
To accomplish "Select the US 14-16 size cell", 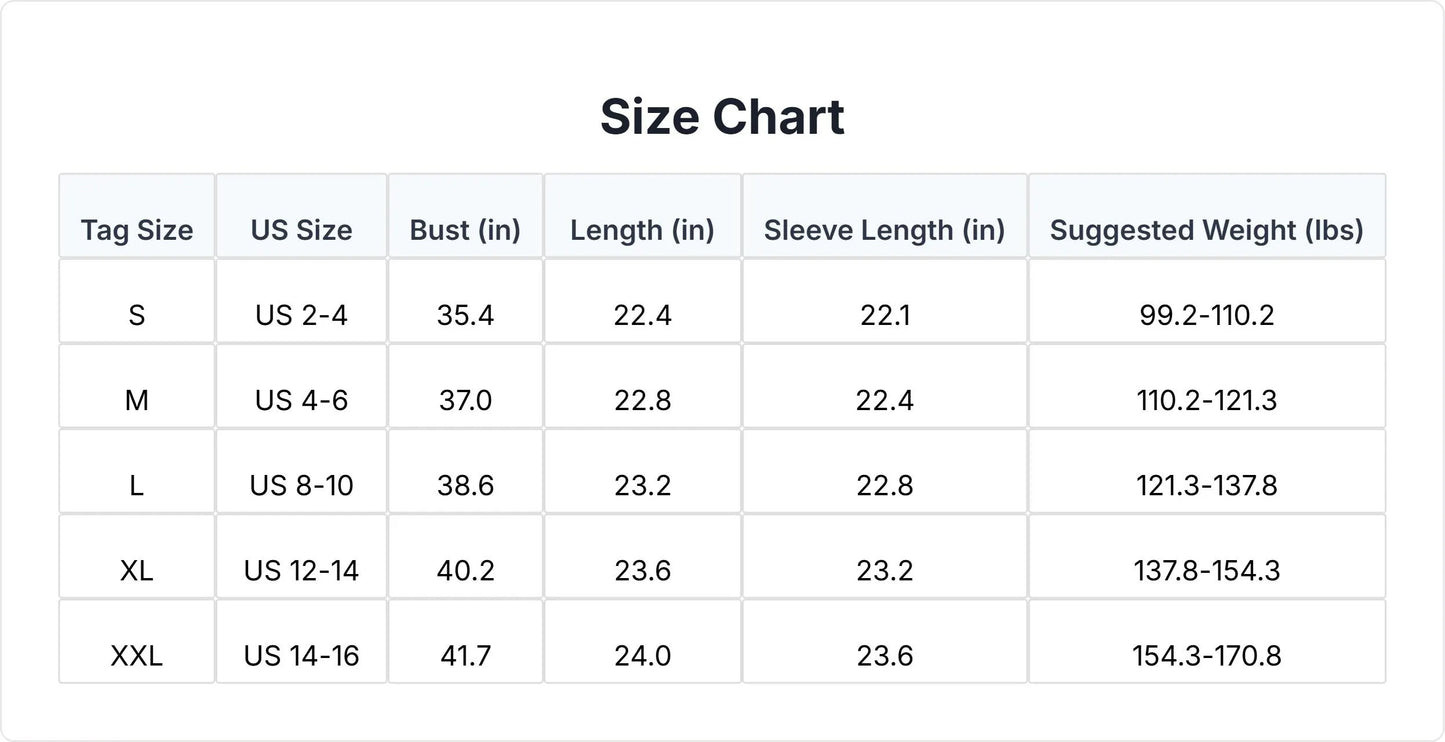I will (301, 641).
